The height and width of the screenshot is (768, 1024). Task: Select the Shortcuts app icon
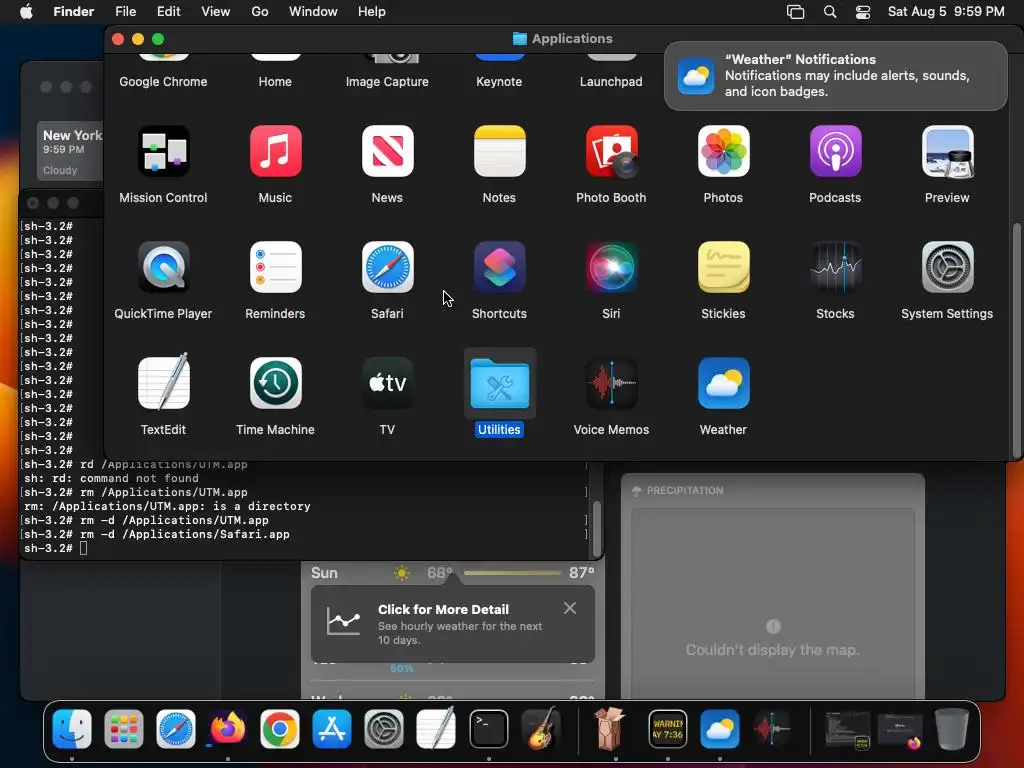500,267
